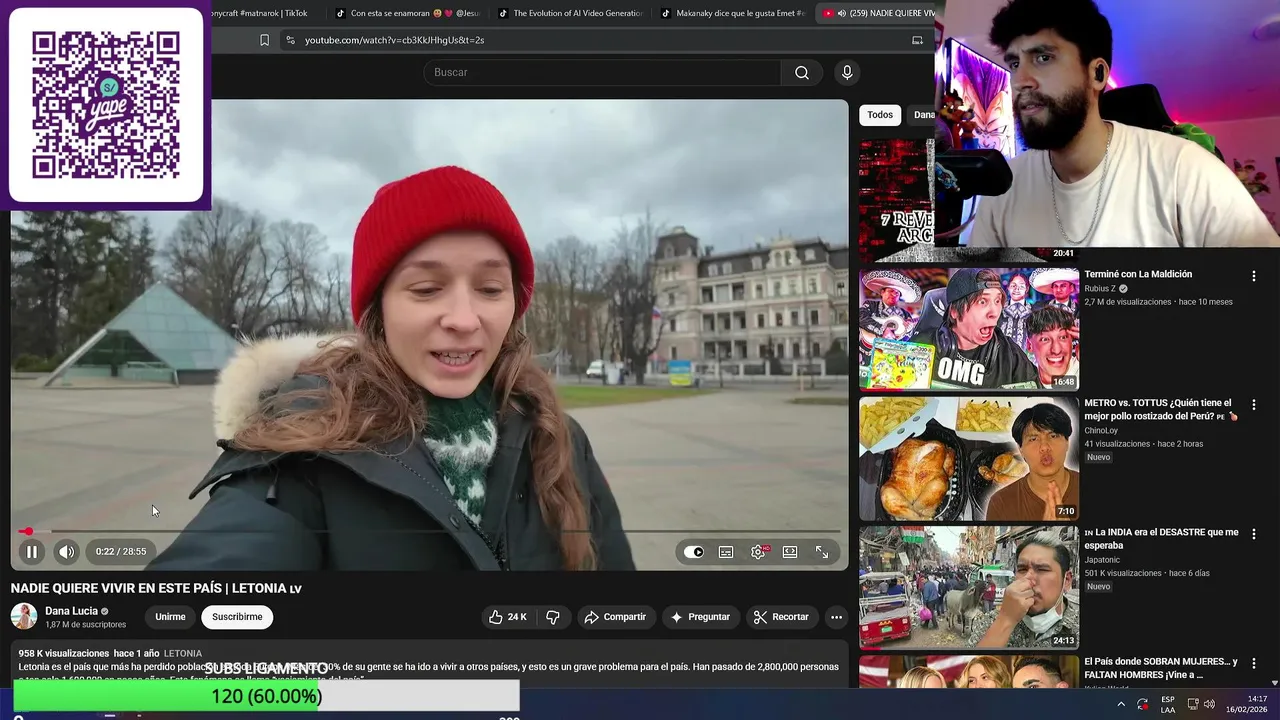
Task: Open 'METRO vs. TOTTUS' chicken thumbnail
Action: tap(969, 458)
